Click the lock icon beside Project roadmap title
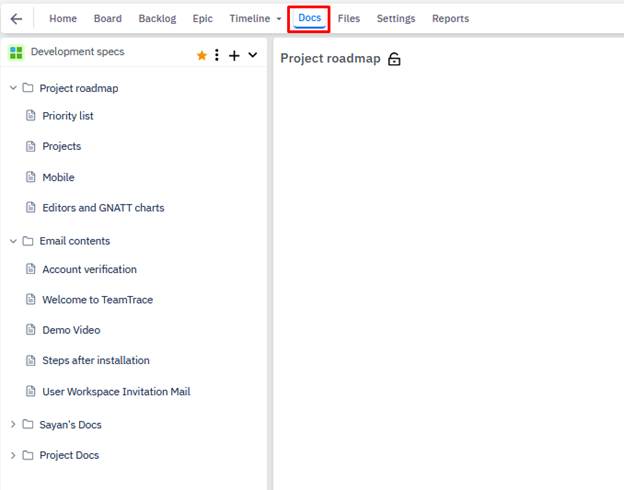This screenshot has height=490, width=624. [394, 59]
